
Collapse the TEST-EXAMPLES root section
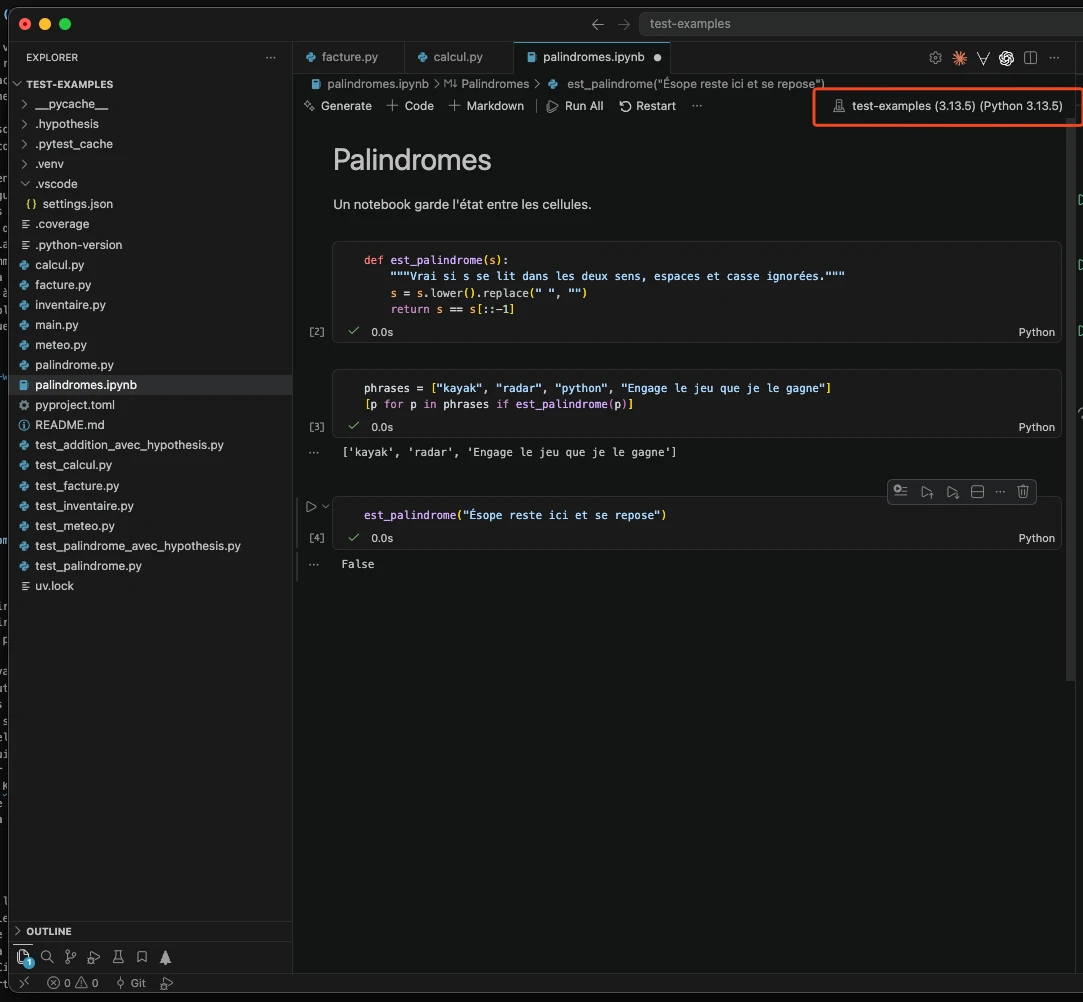point(69,84)
